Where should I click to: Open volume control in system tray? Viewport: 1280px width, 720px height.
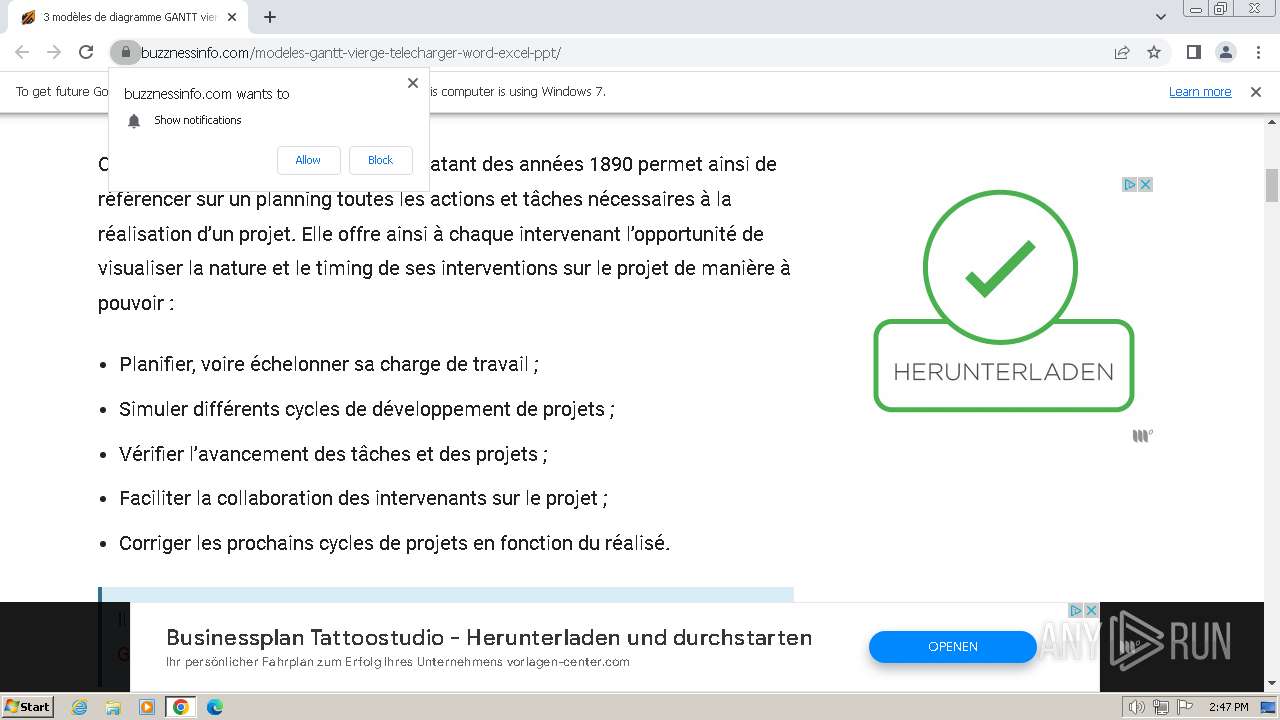click(x=1136, y=707)
